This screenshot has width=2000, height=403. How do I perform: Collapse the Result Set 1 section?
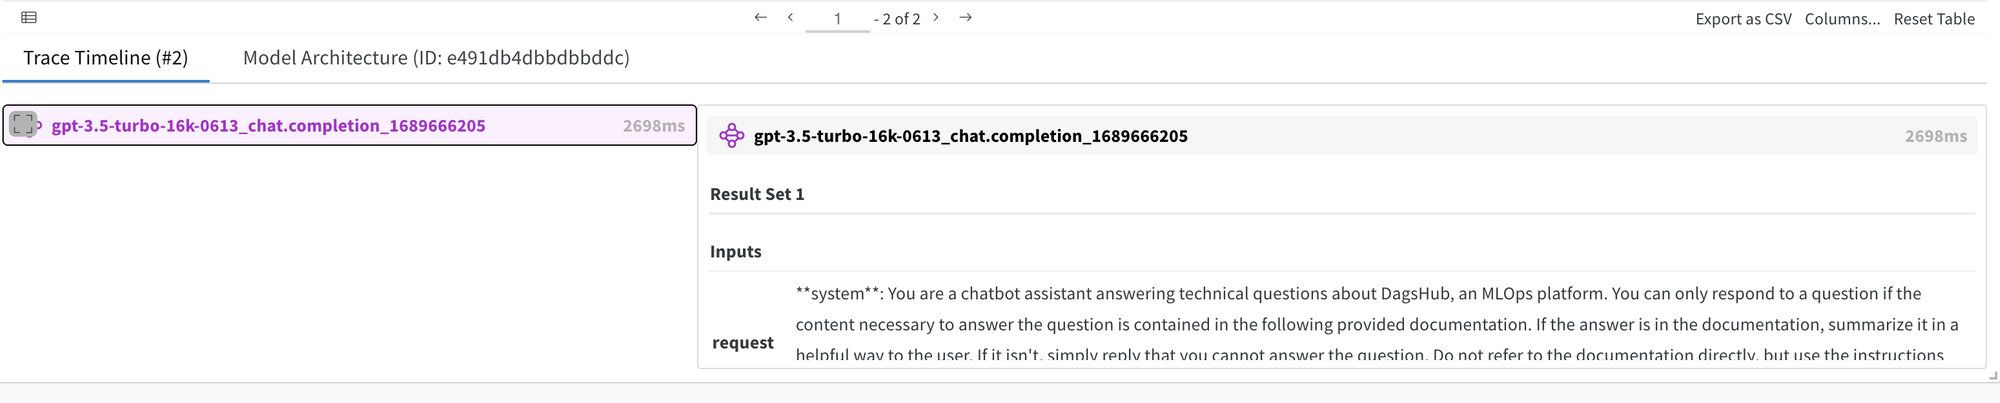coord(757,194)
